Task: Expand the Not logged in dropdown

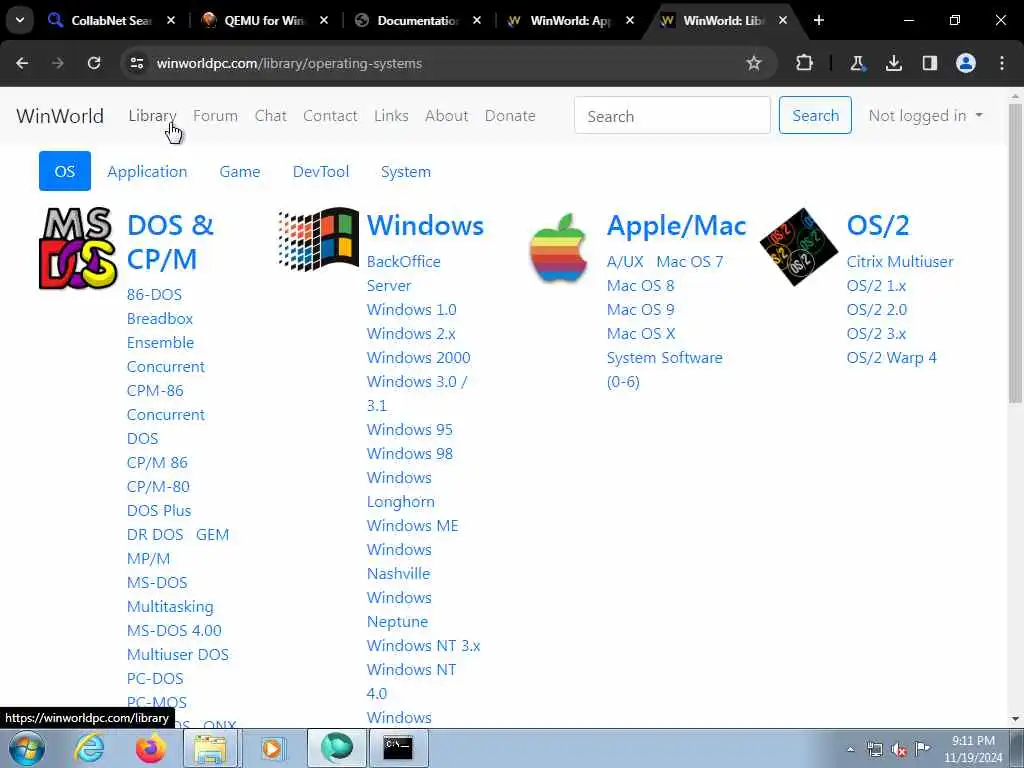Action: click(925, 116)
